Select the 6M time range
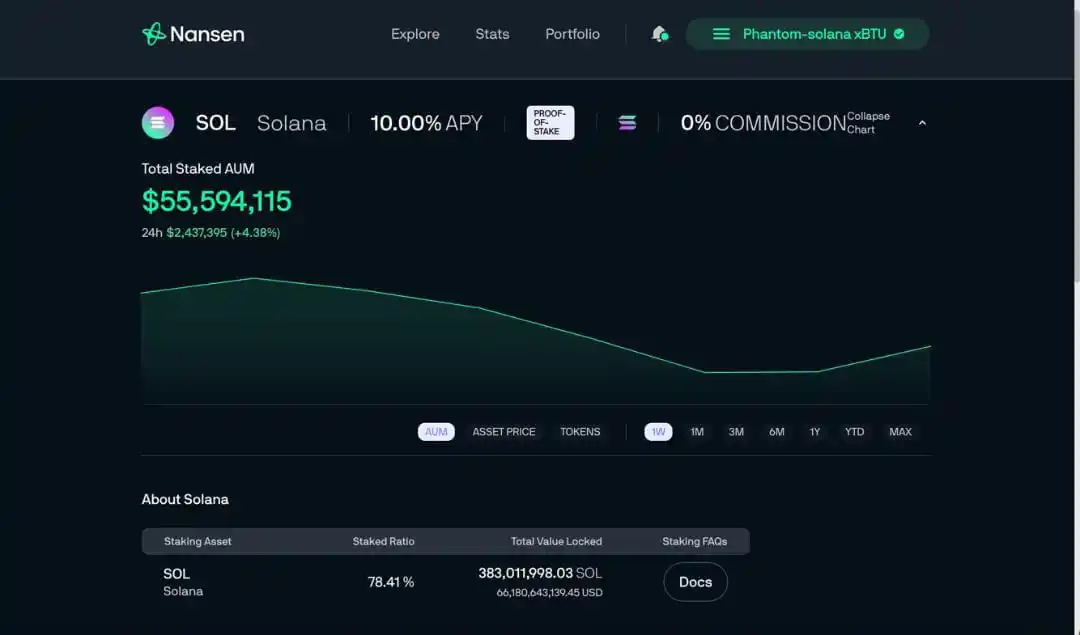 776,432
